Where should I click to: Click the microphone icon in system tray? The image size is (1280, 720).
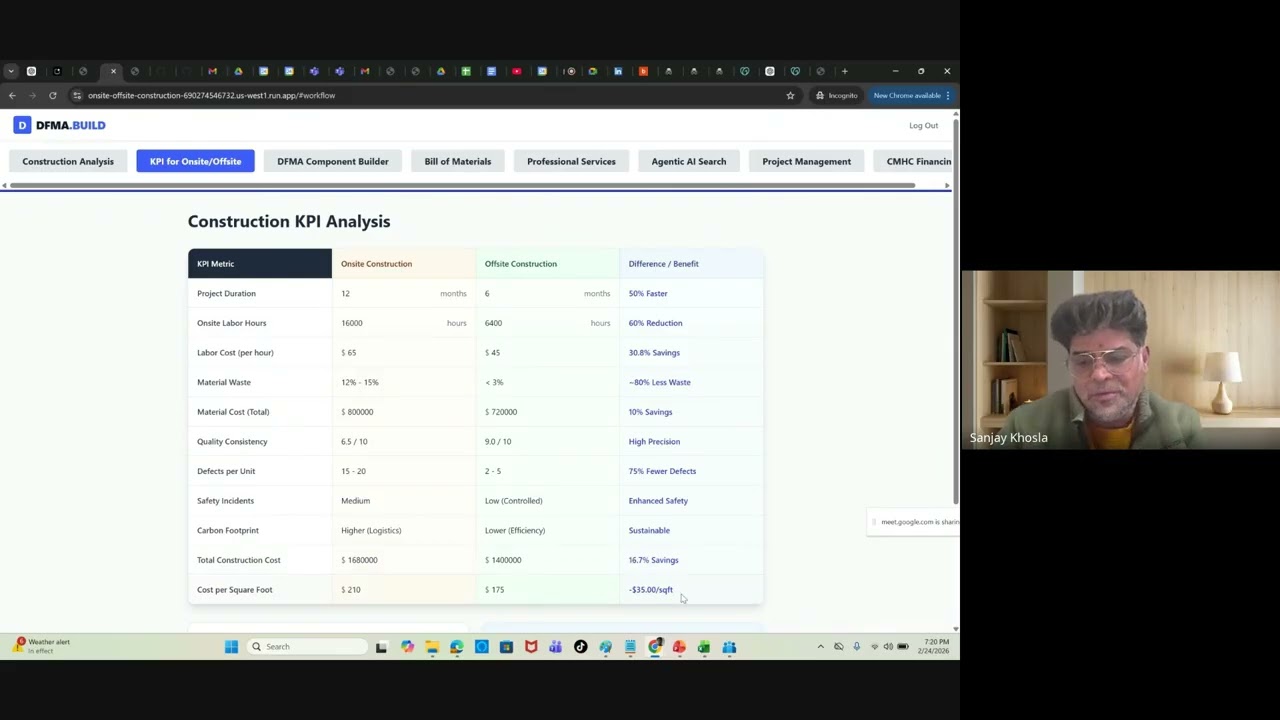point(856,646)
